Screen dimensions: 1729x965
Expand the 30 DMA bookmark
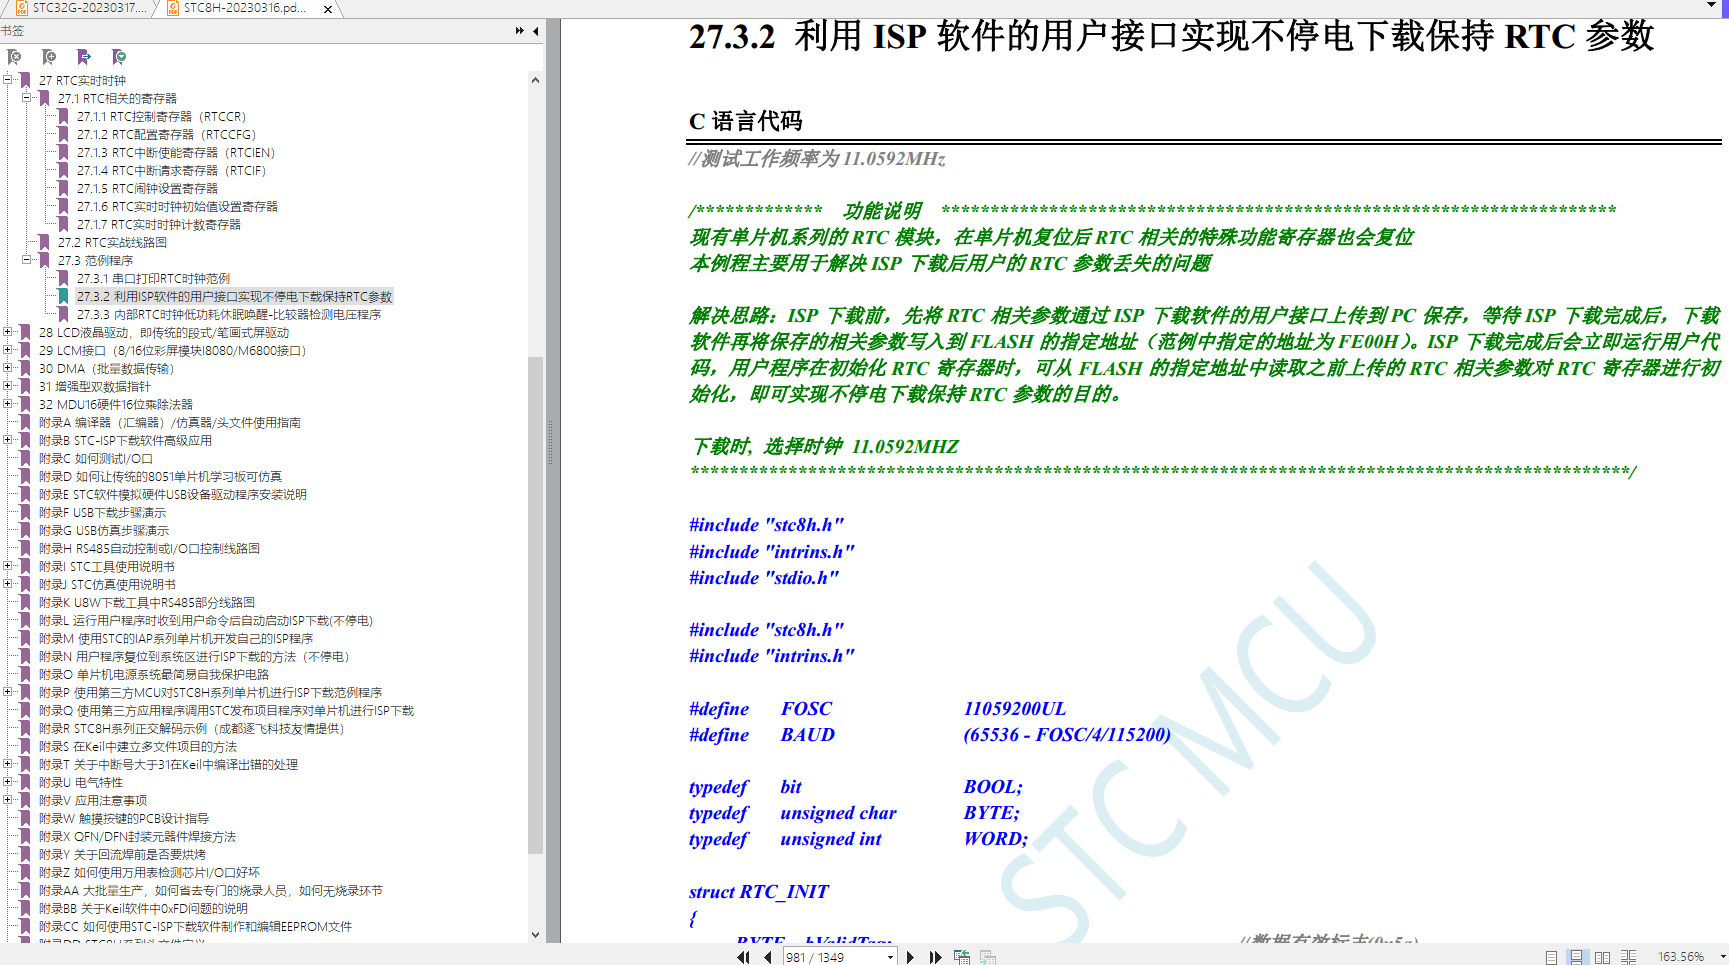(8, 368)
